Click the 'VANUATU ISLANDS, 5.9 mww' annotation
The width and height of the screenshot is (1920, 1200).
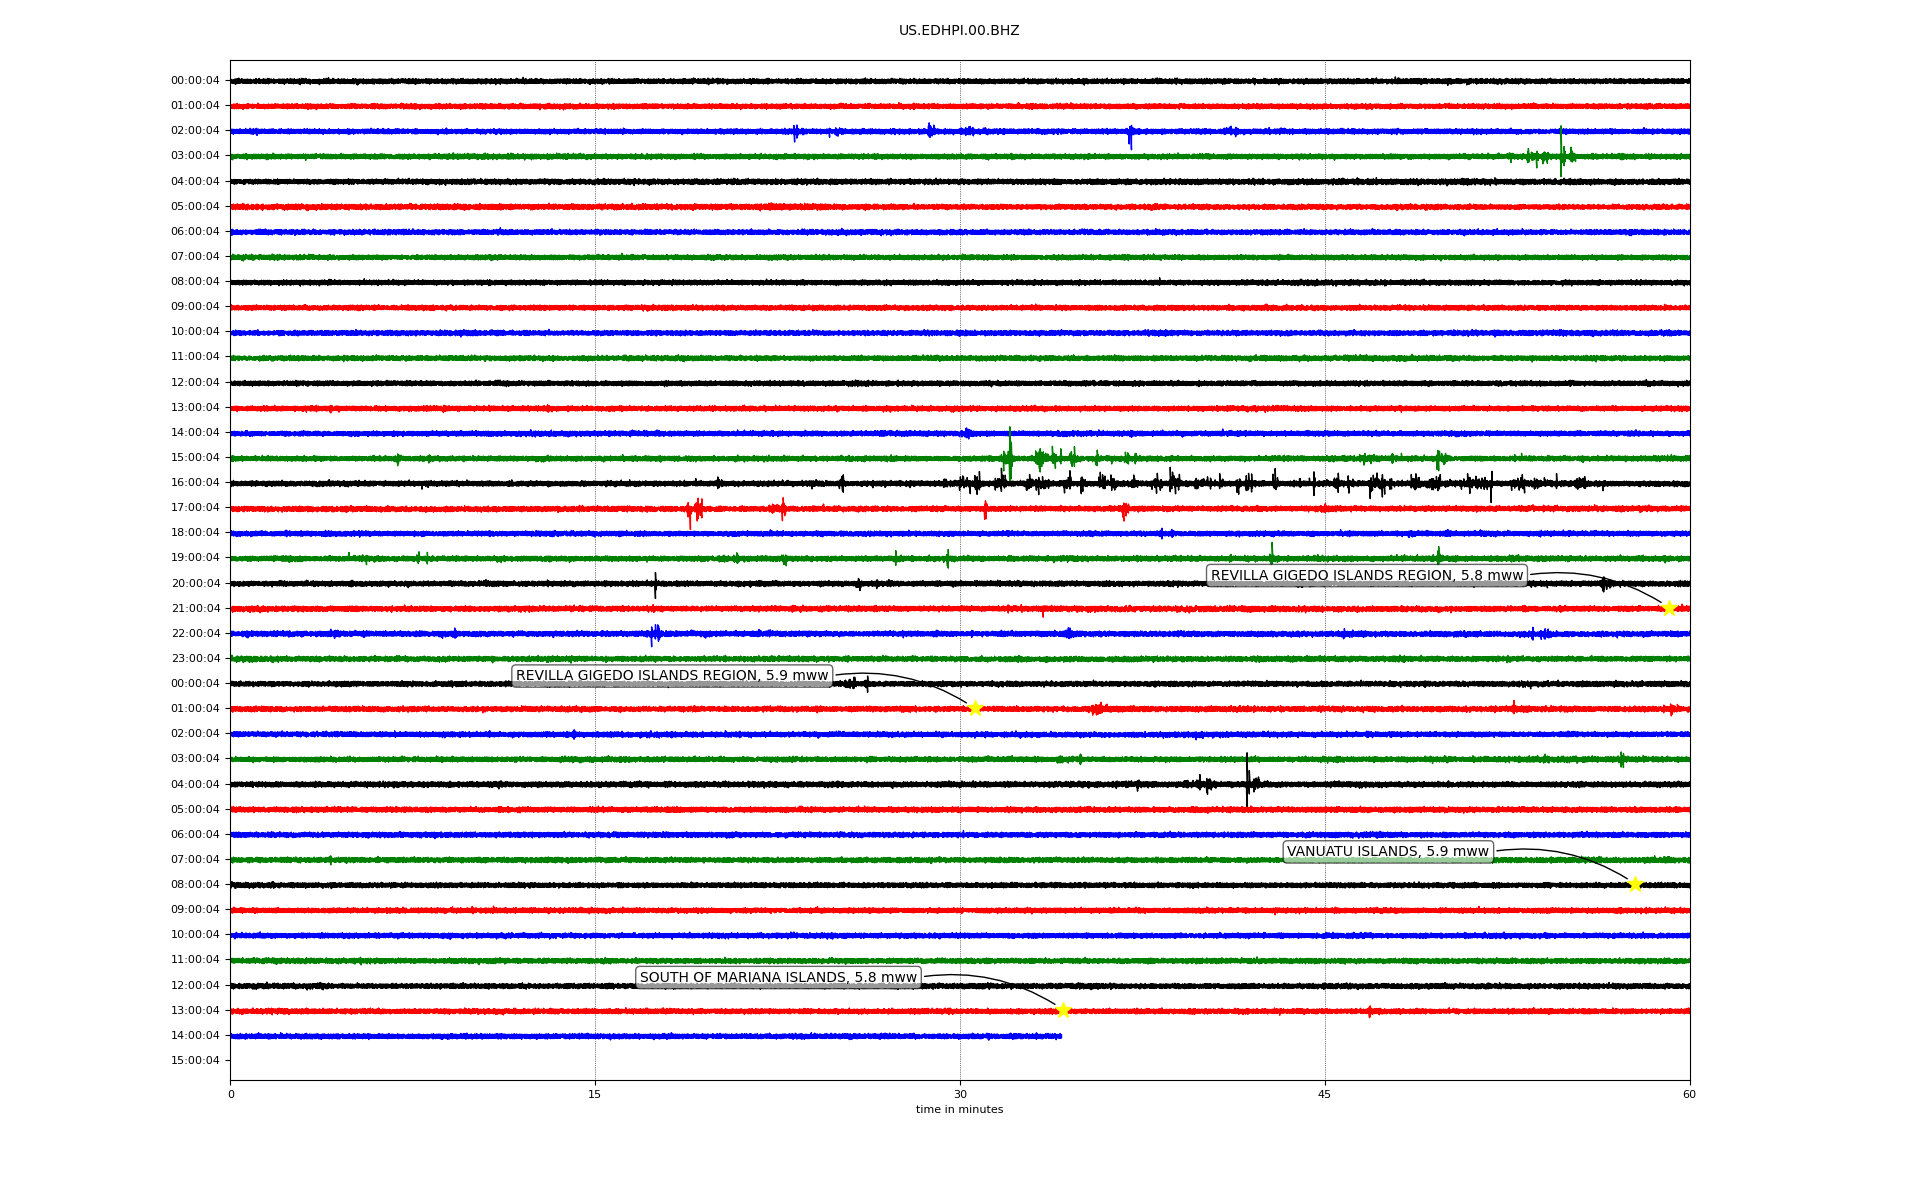(1388, 852)
